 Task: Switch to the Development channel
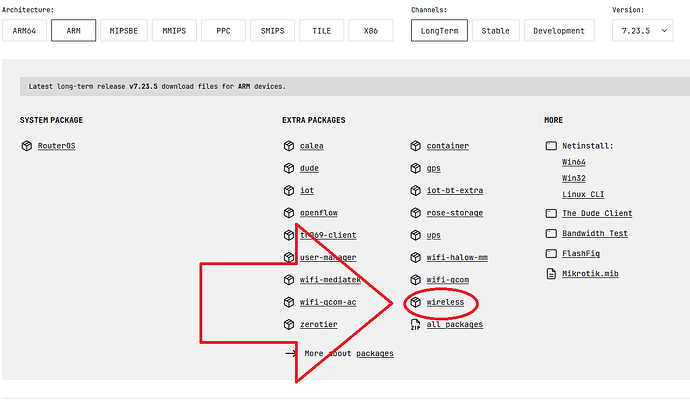(559, 31)
